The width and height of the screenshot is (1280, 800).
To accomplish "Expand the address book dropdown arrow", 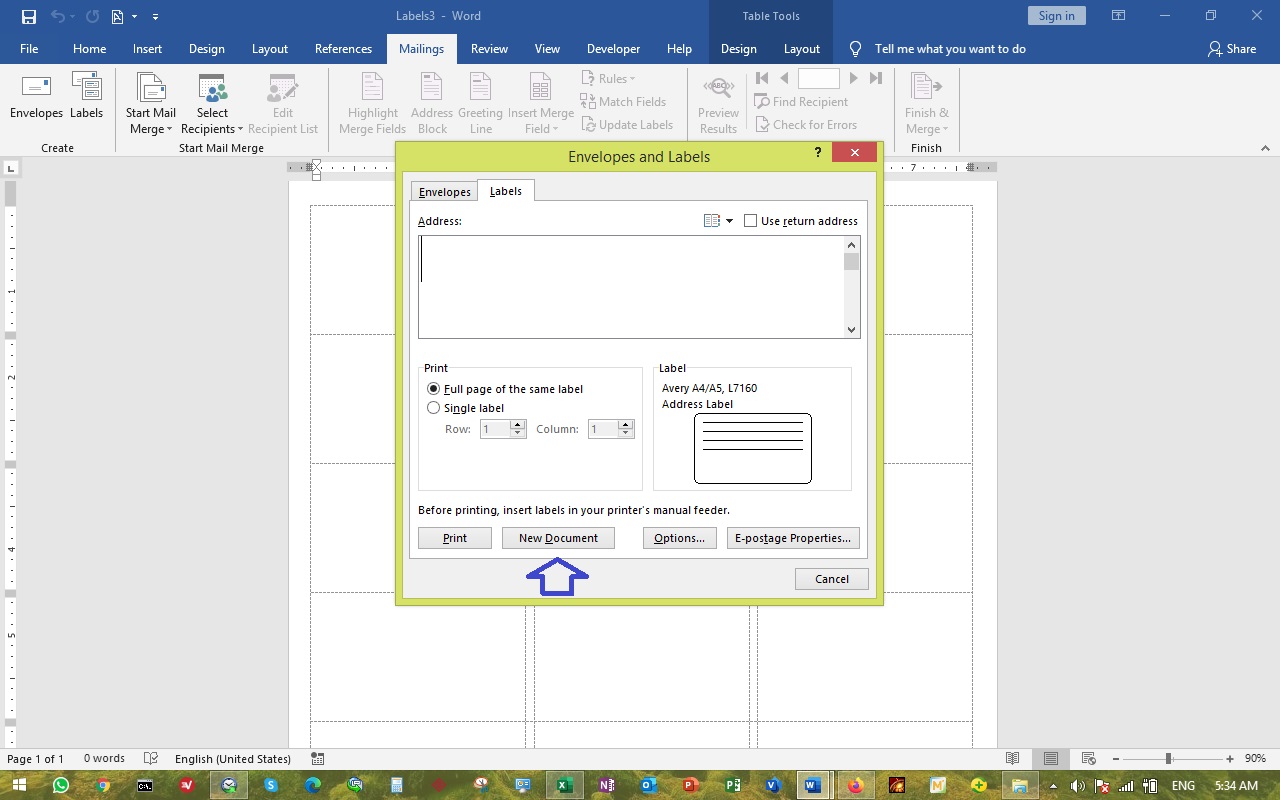I will click(729, 221).
